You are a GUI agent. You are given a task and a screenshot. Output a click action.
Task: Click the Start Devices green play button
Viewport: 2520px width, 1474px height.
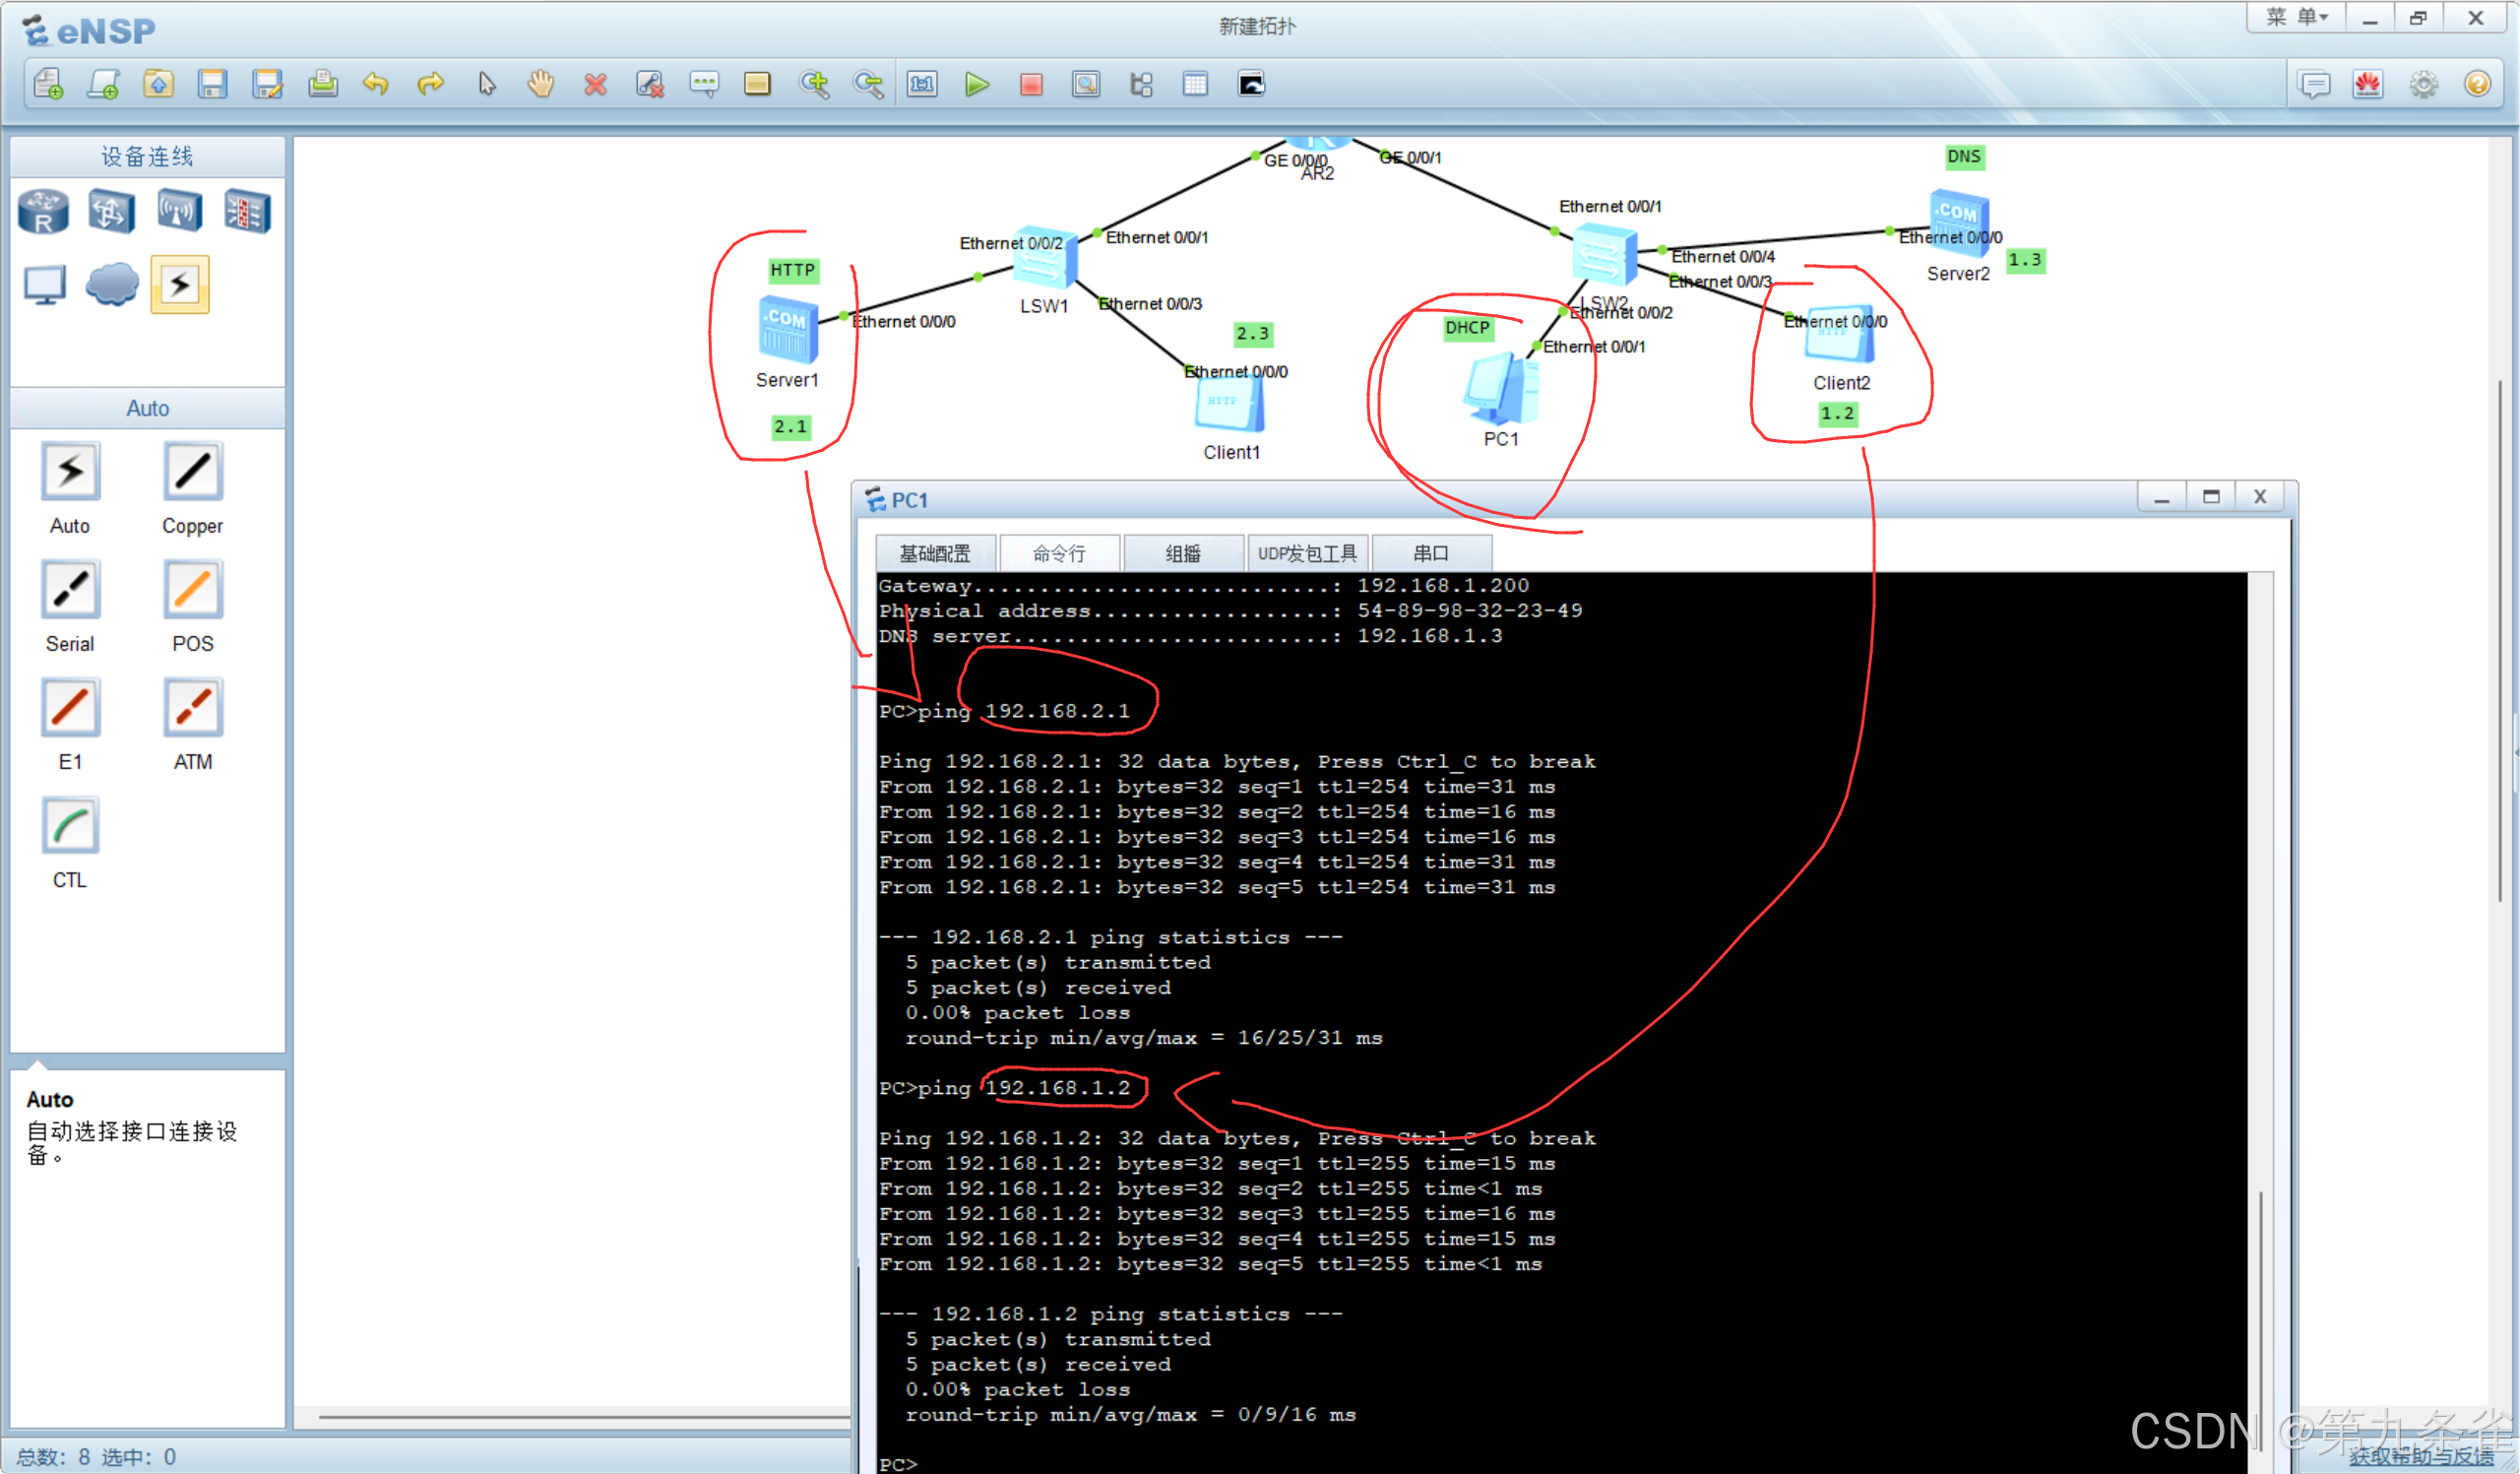point(977,85)
